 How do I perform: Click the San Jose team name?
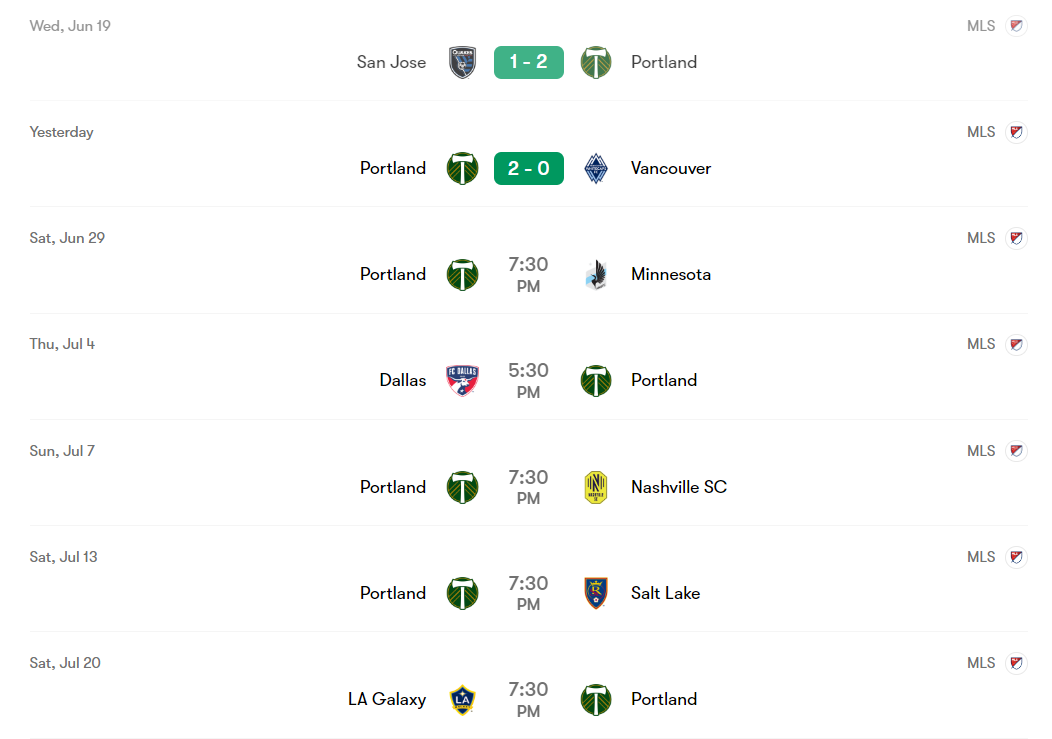[391, 62]
